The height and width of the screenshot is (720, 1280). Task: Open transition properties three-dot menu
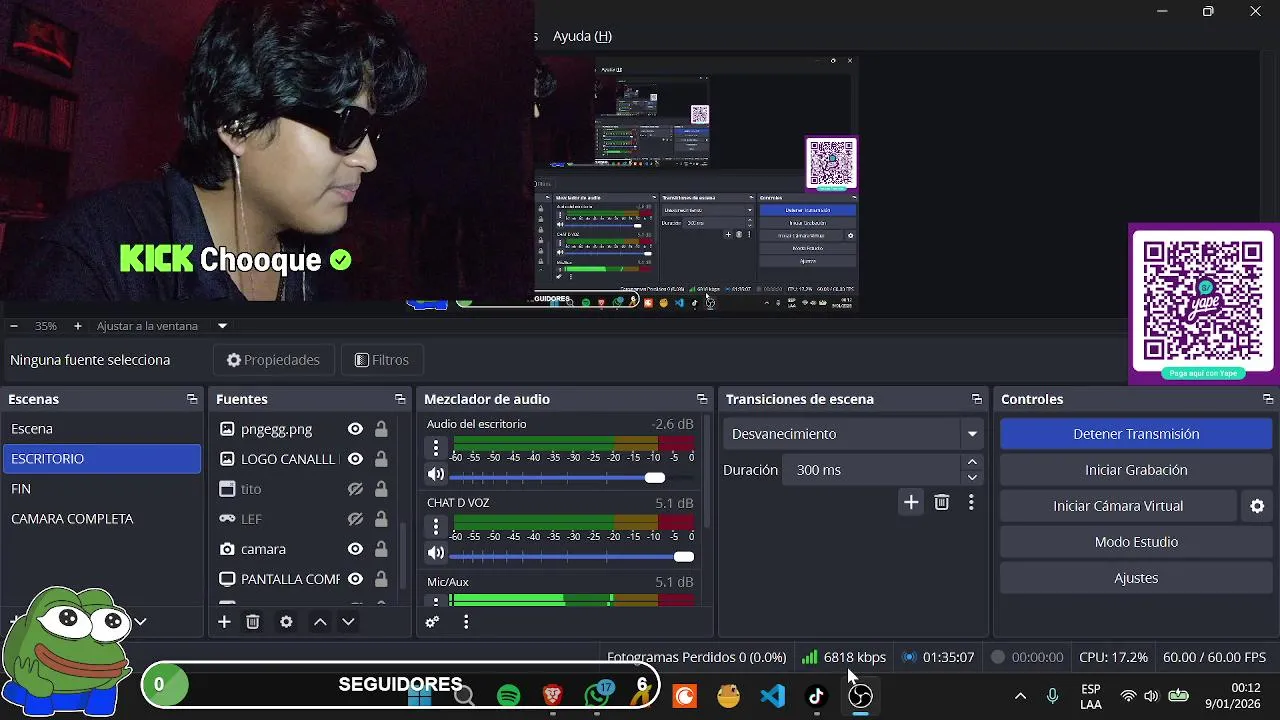click(x=971, y=502)
